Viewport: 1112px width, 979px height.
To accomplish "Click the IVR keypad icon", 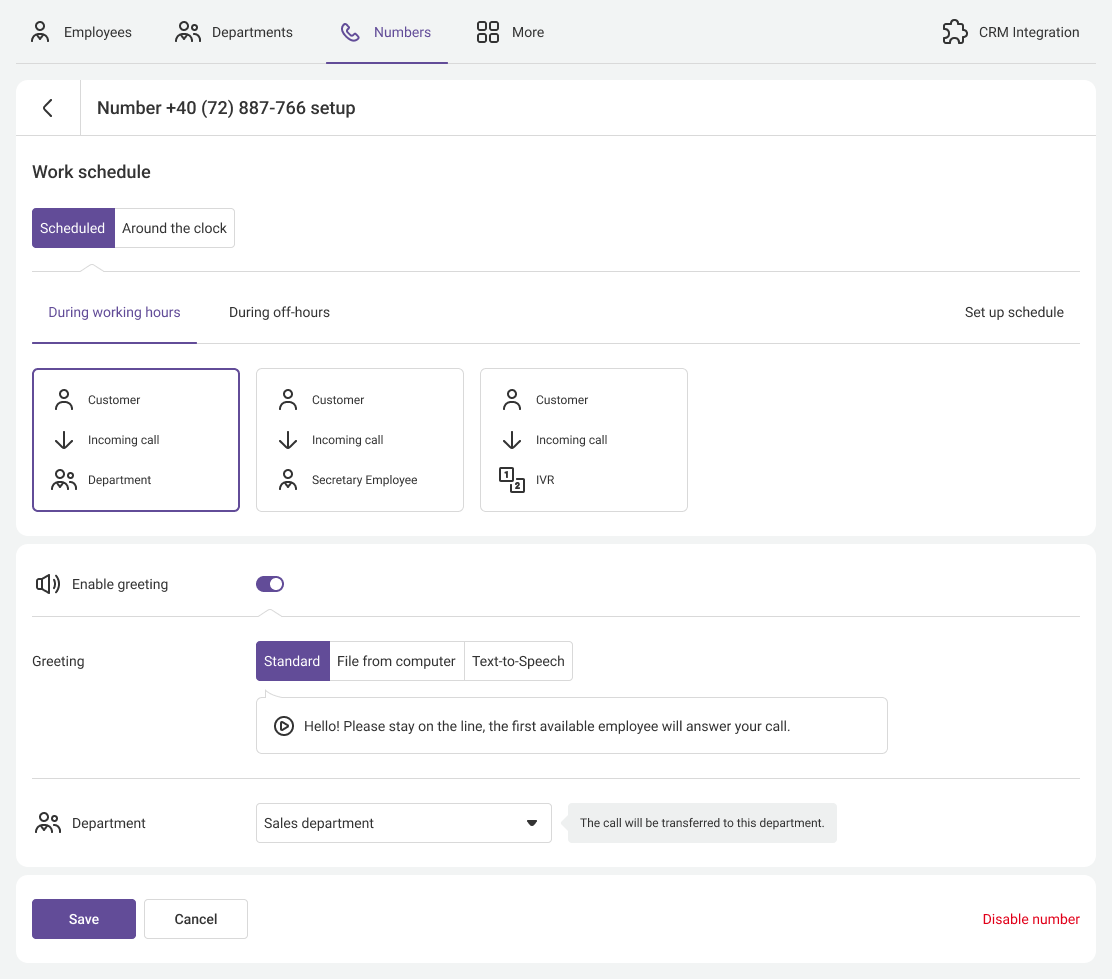I will 512,480.
